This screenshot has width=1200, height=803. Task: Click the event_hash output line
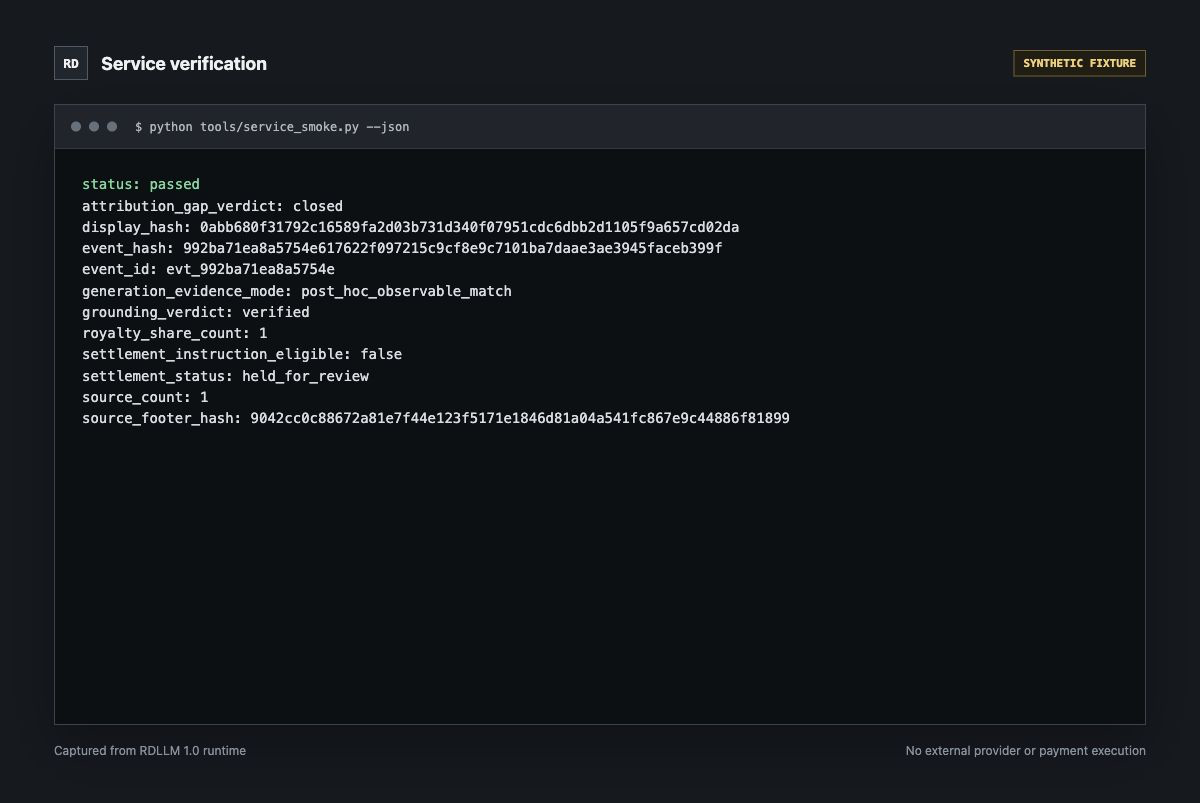(402, 248)
